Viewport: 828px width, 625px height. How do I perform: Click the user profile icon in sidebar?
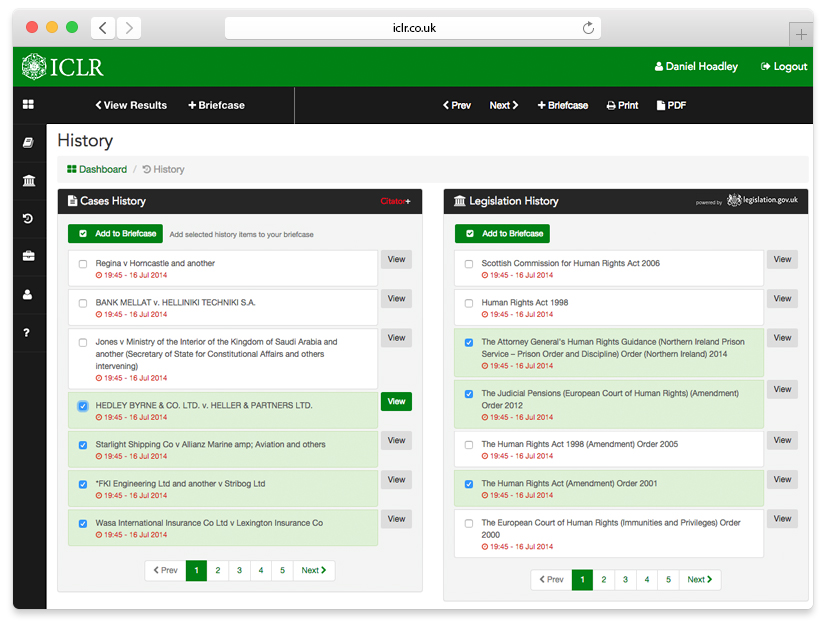point(29,295)
